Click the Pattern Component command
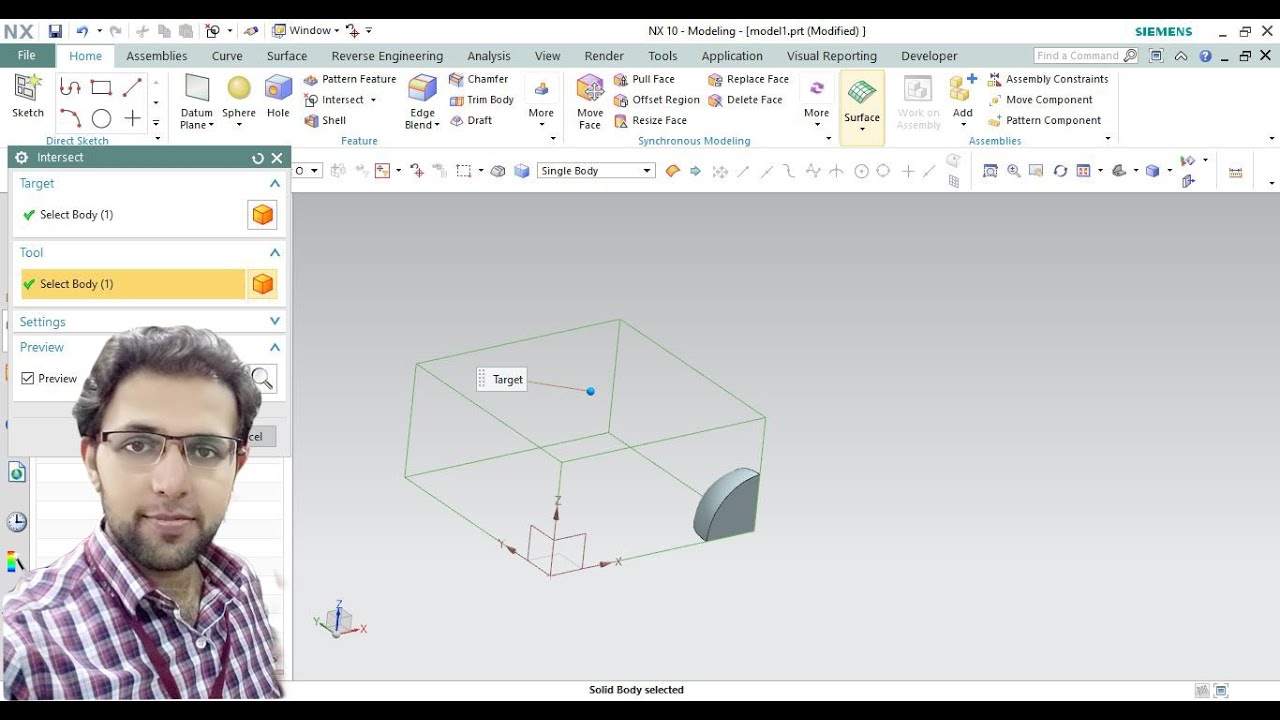This screenshot has width=1280, height=720. [x=1044, y=120]
